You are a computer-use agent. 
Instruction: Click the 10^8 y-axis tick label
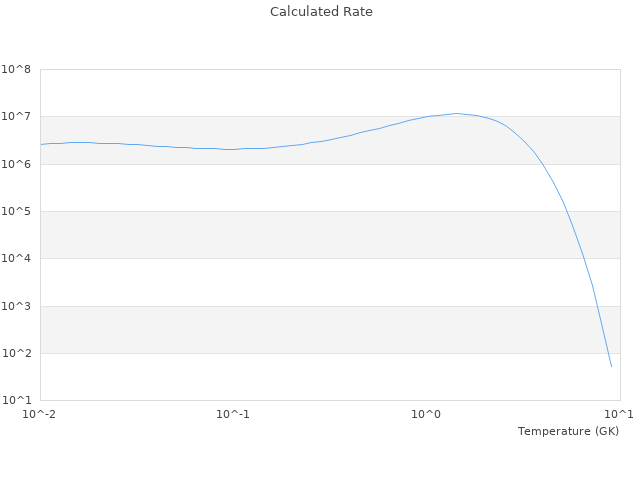(x=16, y=69)
